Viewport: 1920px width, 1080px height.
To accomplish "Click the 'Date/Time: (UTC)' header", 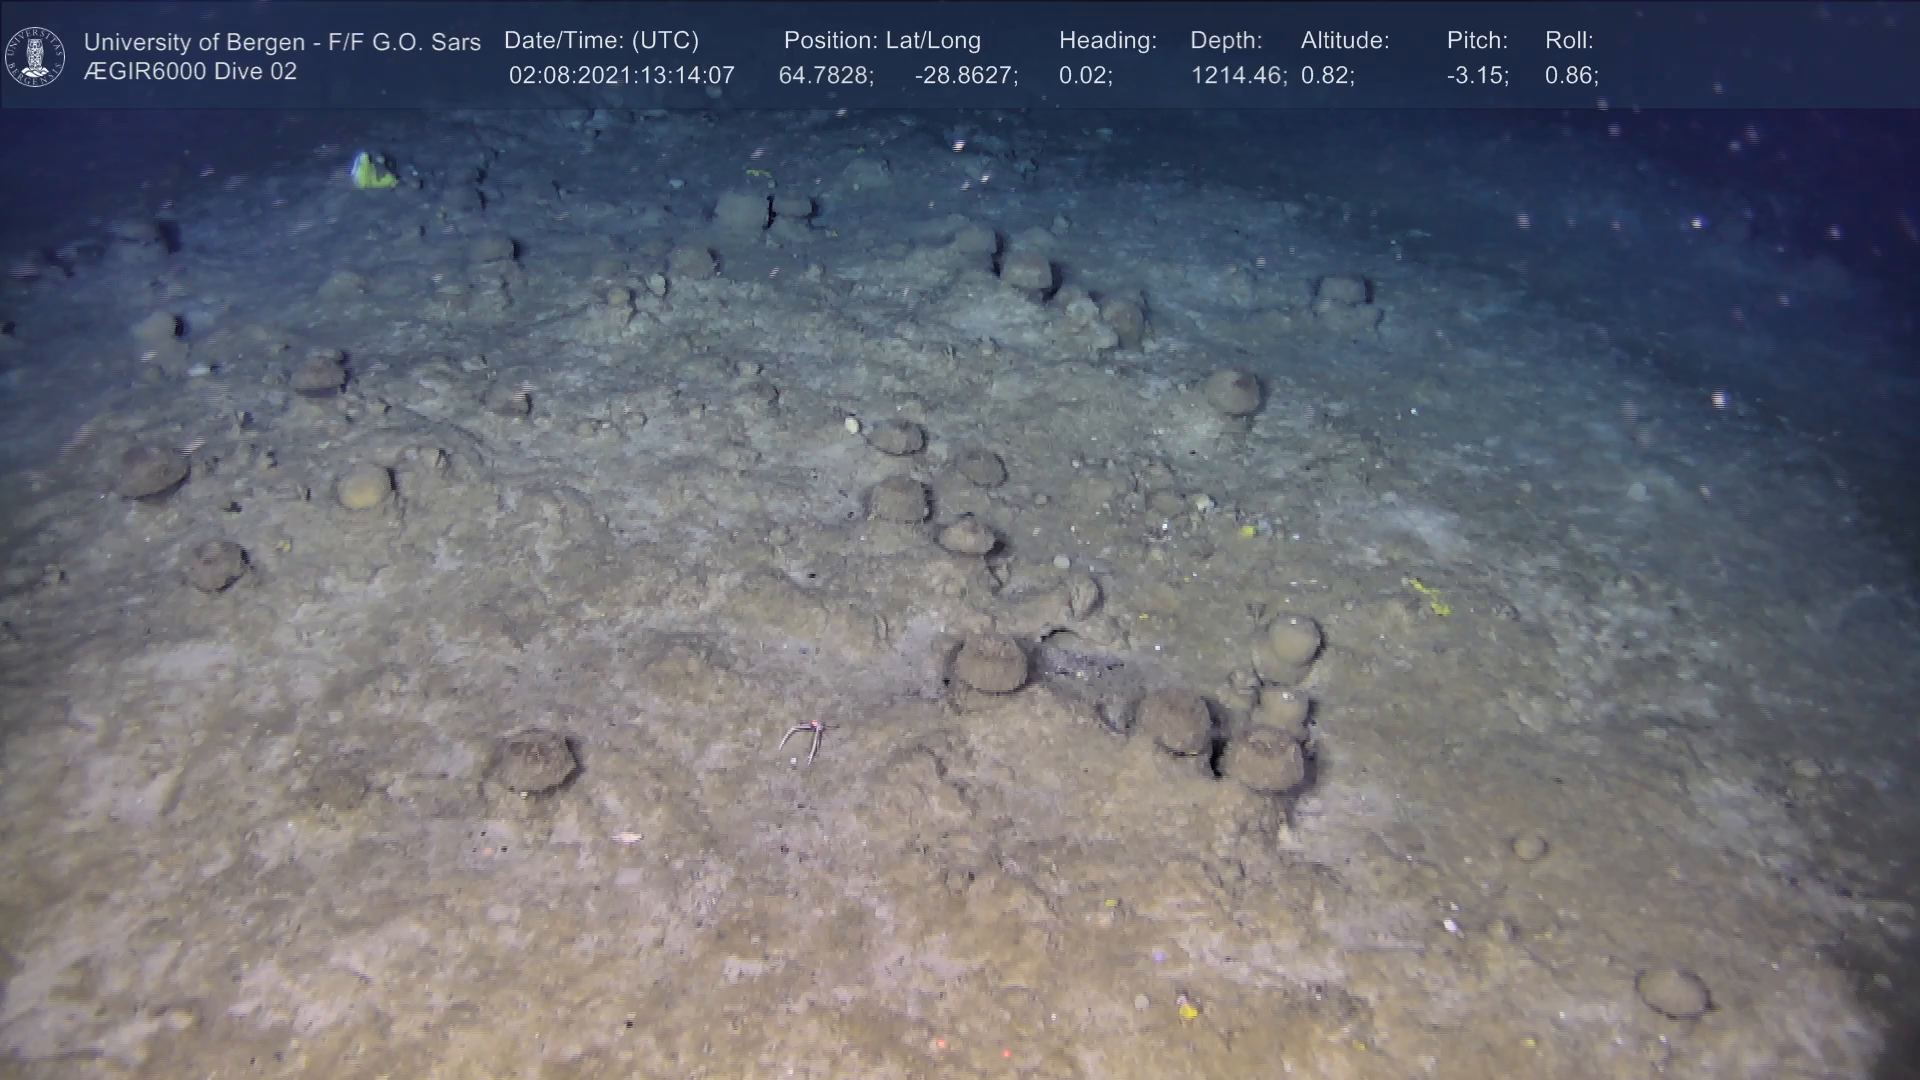I will click(x=601, y=41).
